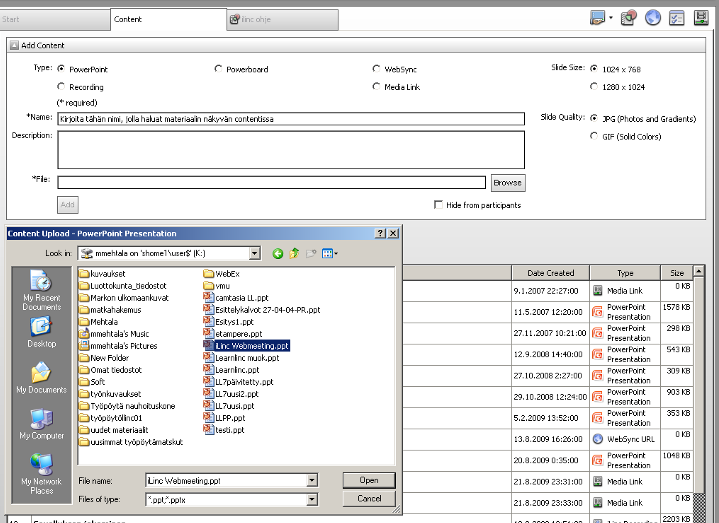Click in the Name text field

(x=291, y=119)
